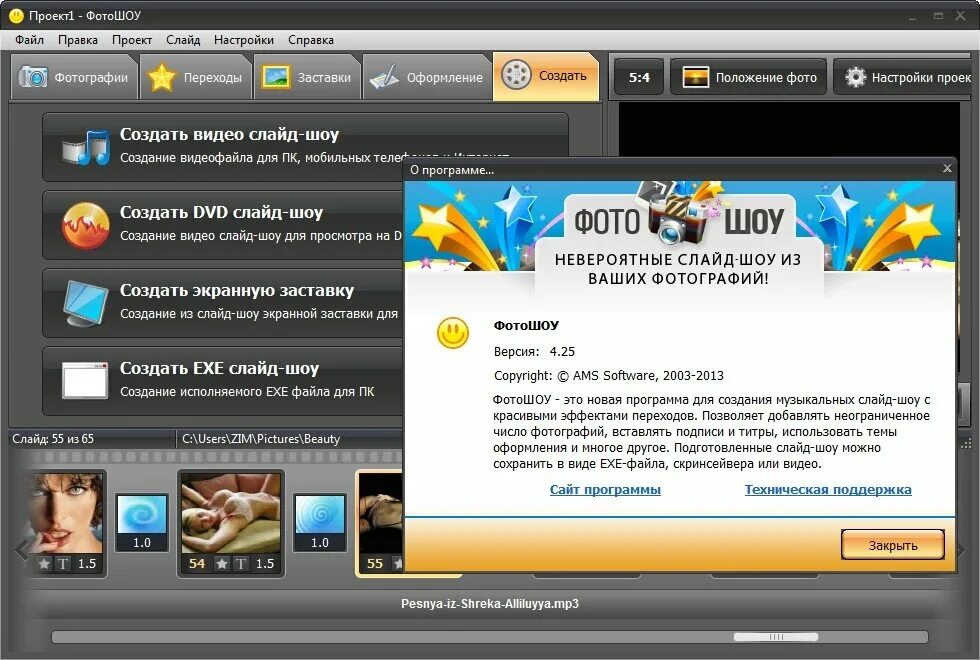
Task: Switch to the Заставки tab
Action: pyautogui.click(x=307, y=78)
